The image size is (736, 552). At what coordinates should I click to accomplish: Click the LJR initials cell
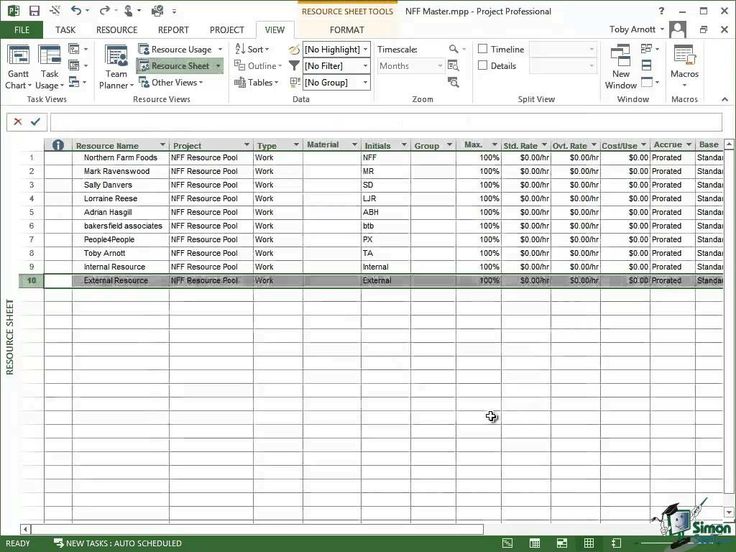385,199
